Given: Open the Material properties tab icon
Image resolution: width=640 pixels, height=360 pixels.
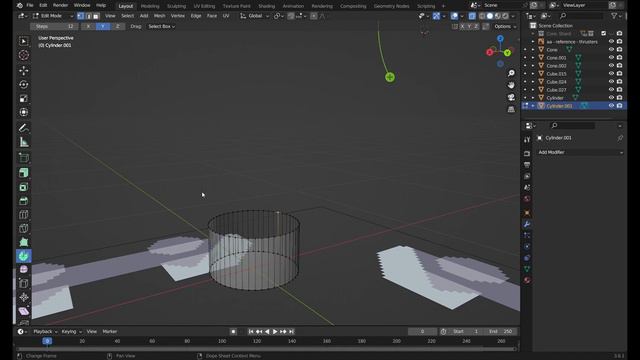Looking at the screenshot, I should (x=527, y=280).
